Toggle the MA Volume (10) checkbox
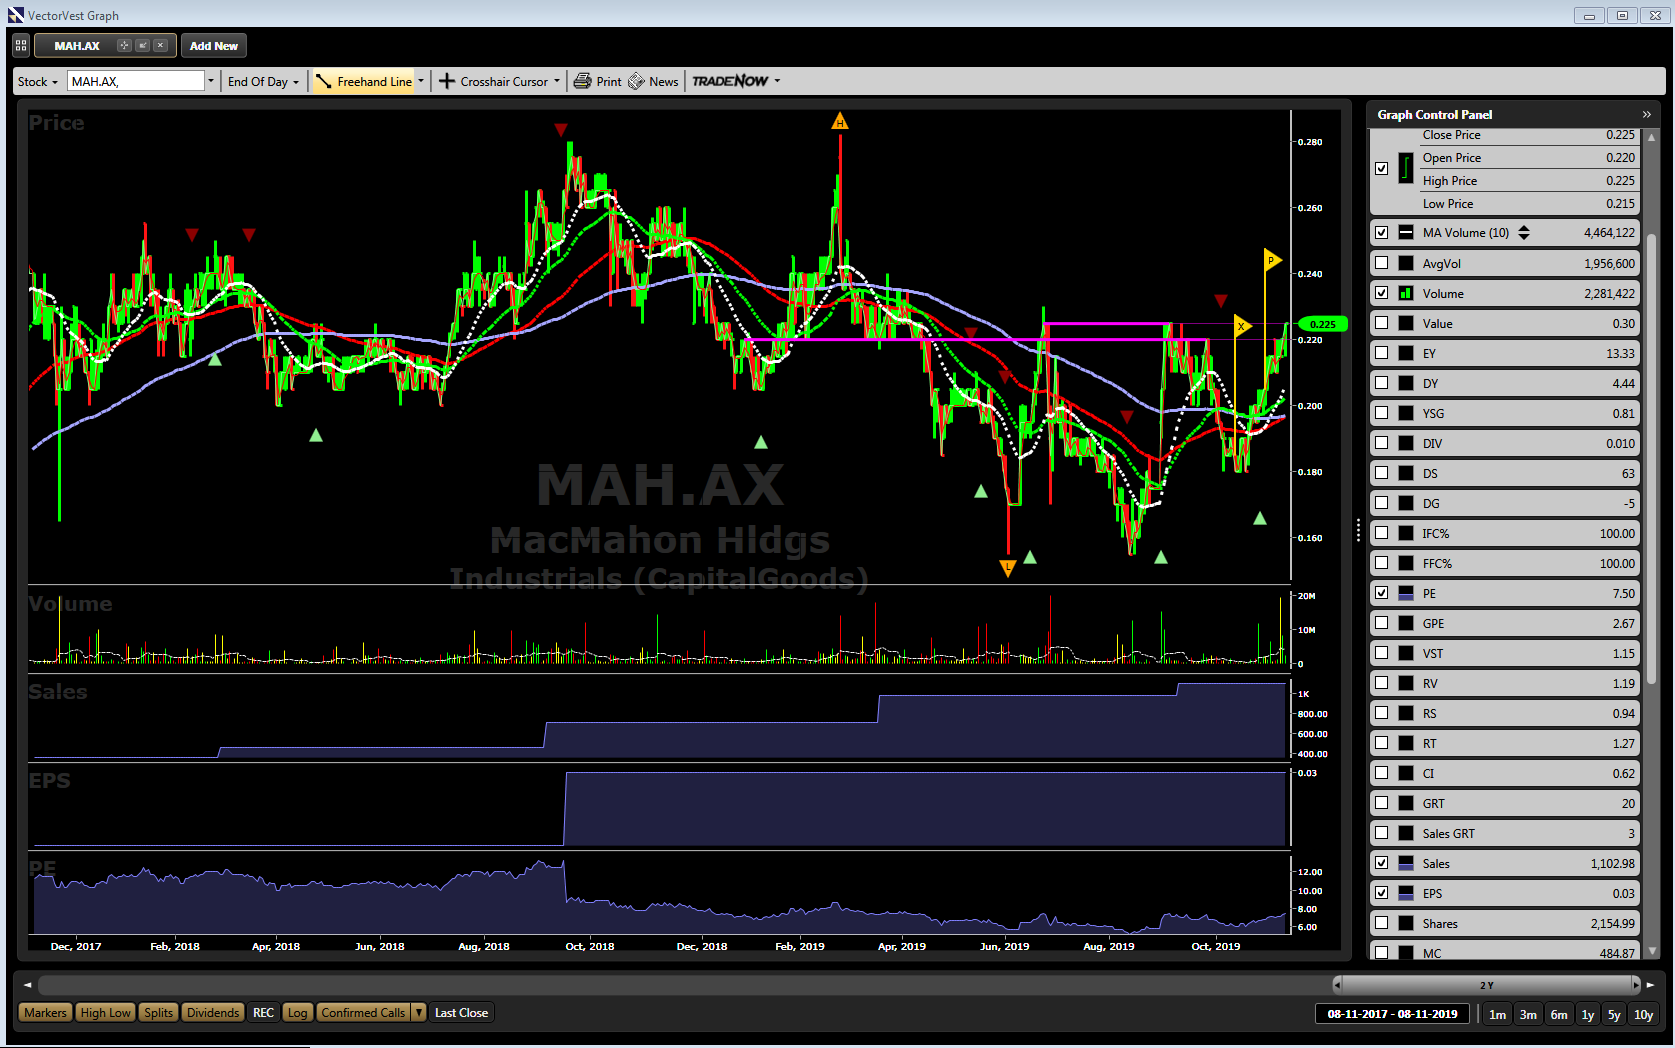This screenshot has width=1675, height=1048. click(x=1381, y=232)
